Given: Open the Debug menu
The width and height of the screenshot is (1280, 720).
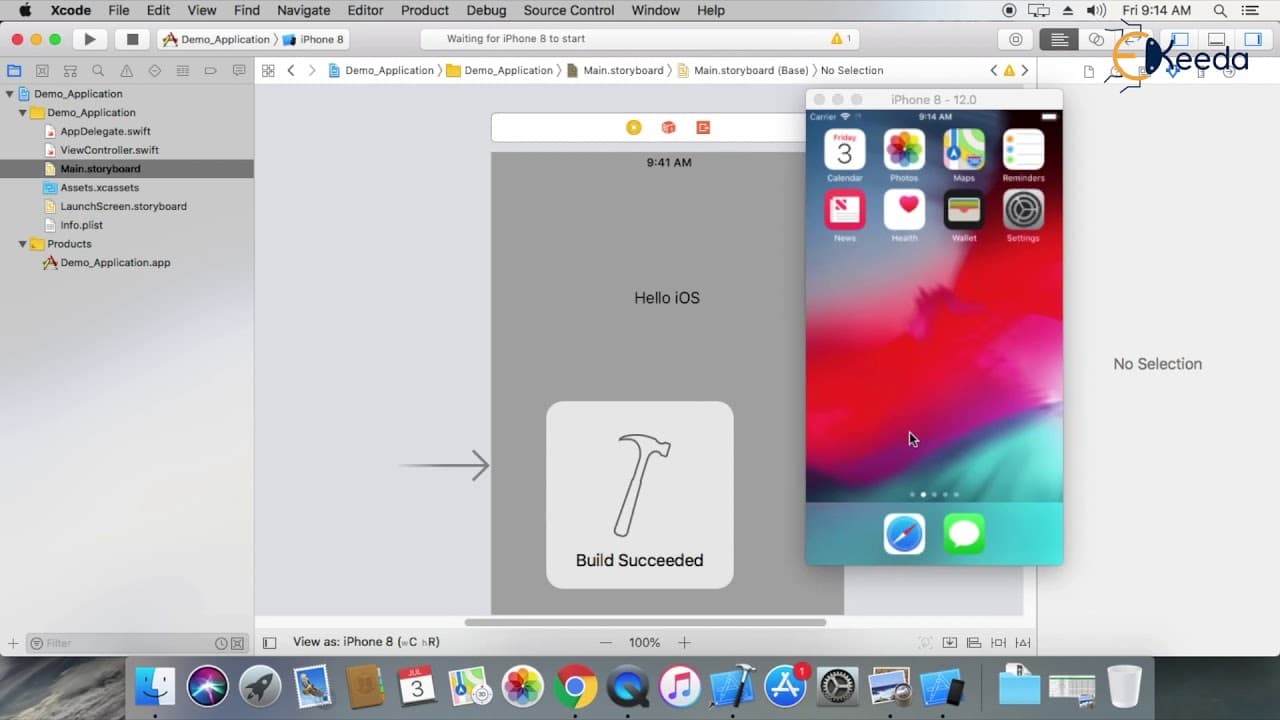Looking at the screenshot, I should (486, 10).
